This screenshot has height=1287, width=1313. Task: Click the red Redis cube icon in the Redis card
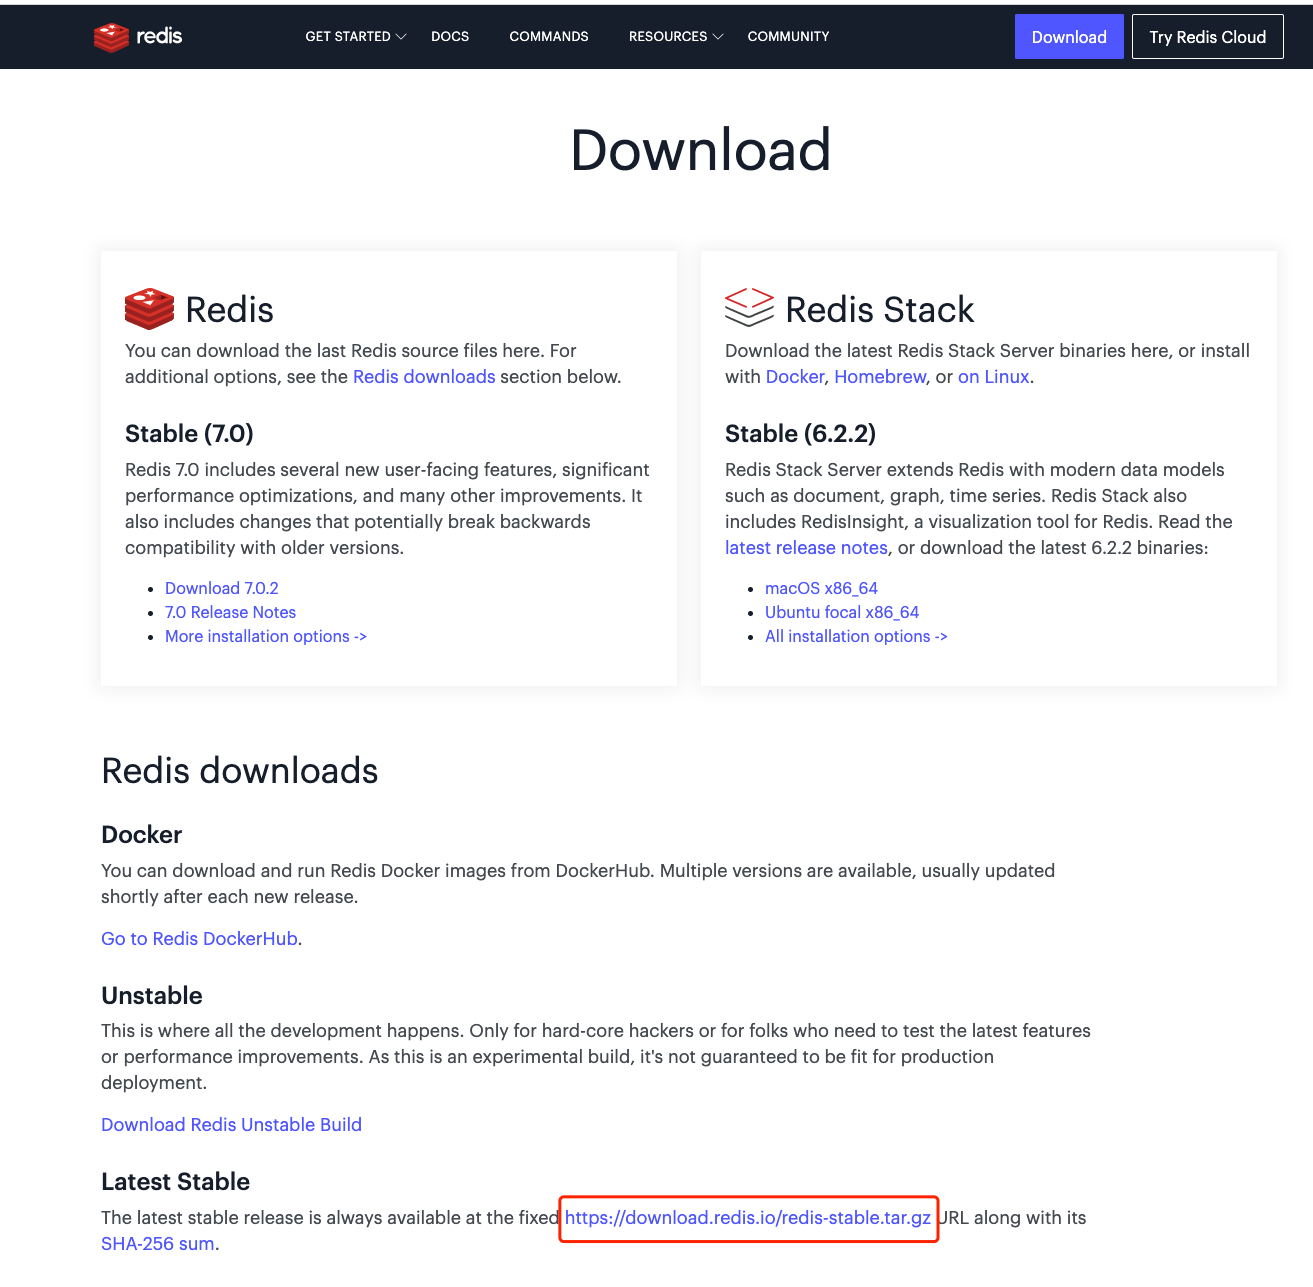click(149, 309)
